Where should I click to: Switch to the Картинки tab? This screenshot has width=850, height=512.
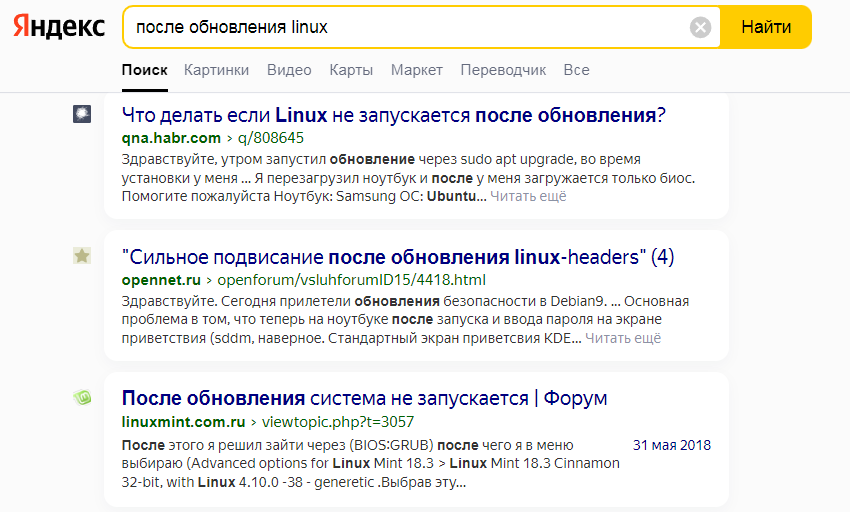point(216,70)
